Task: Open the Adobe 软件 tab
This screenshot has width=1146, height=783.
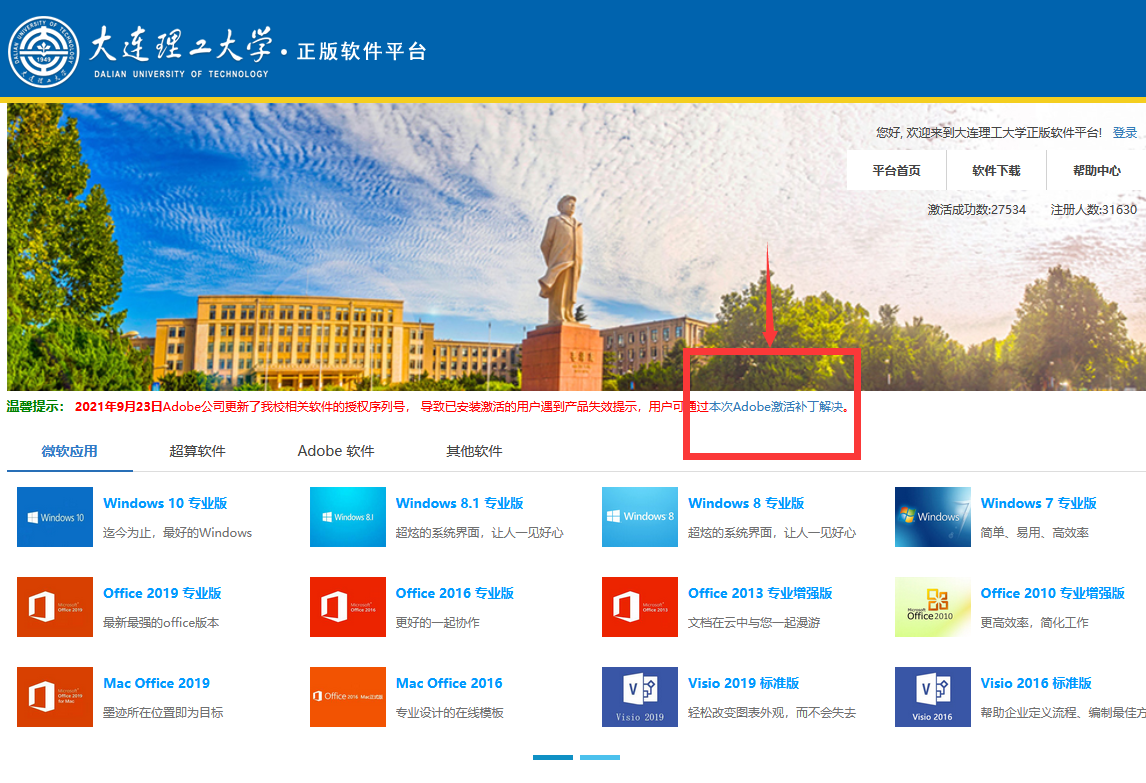Action: click(336, 451)
